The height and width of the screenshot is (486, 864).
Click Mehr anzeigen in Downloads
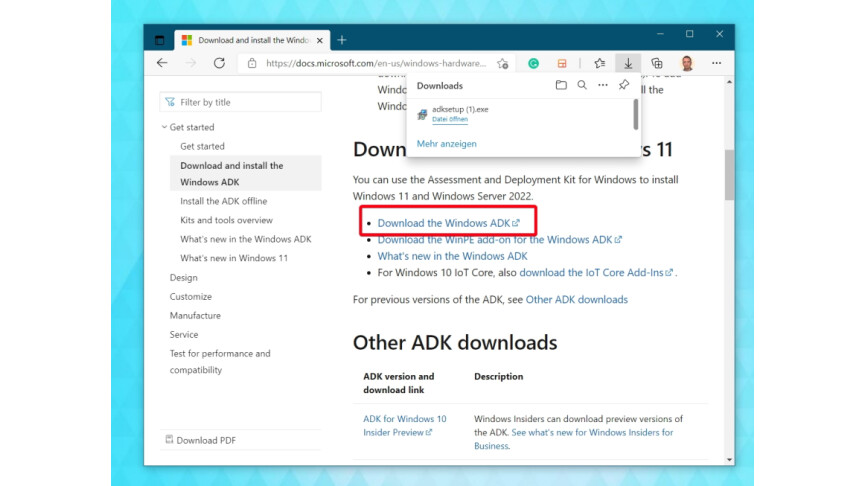click(446, 144)
